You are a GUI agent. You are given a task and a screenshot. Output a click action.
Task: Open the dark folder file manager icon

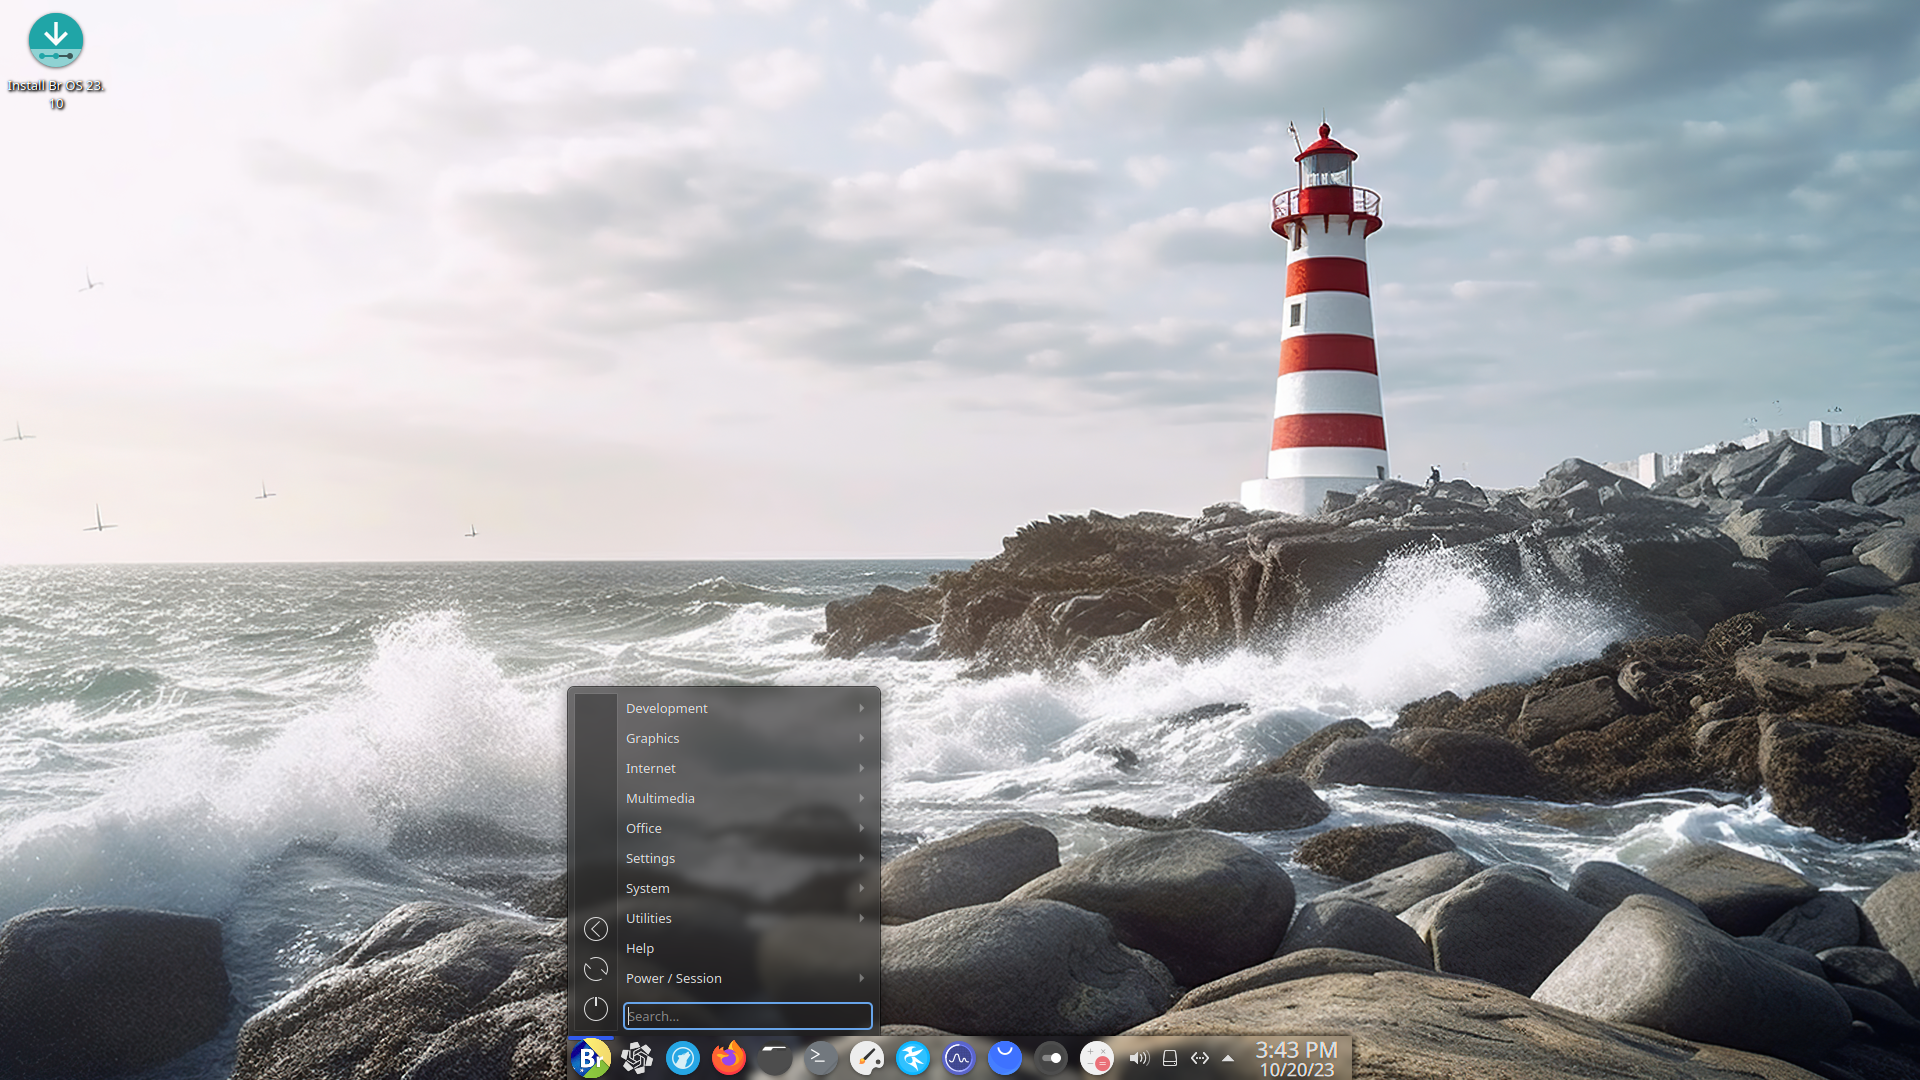775,1058
